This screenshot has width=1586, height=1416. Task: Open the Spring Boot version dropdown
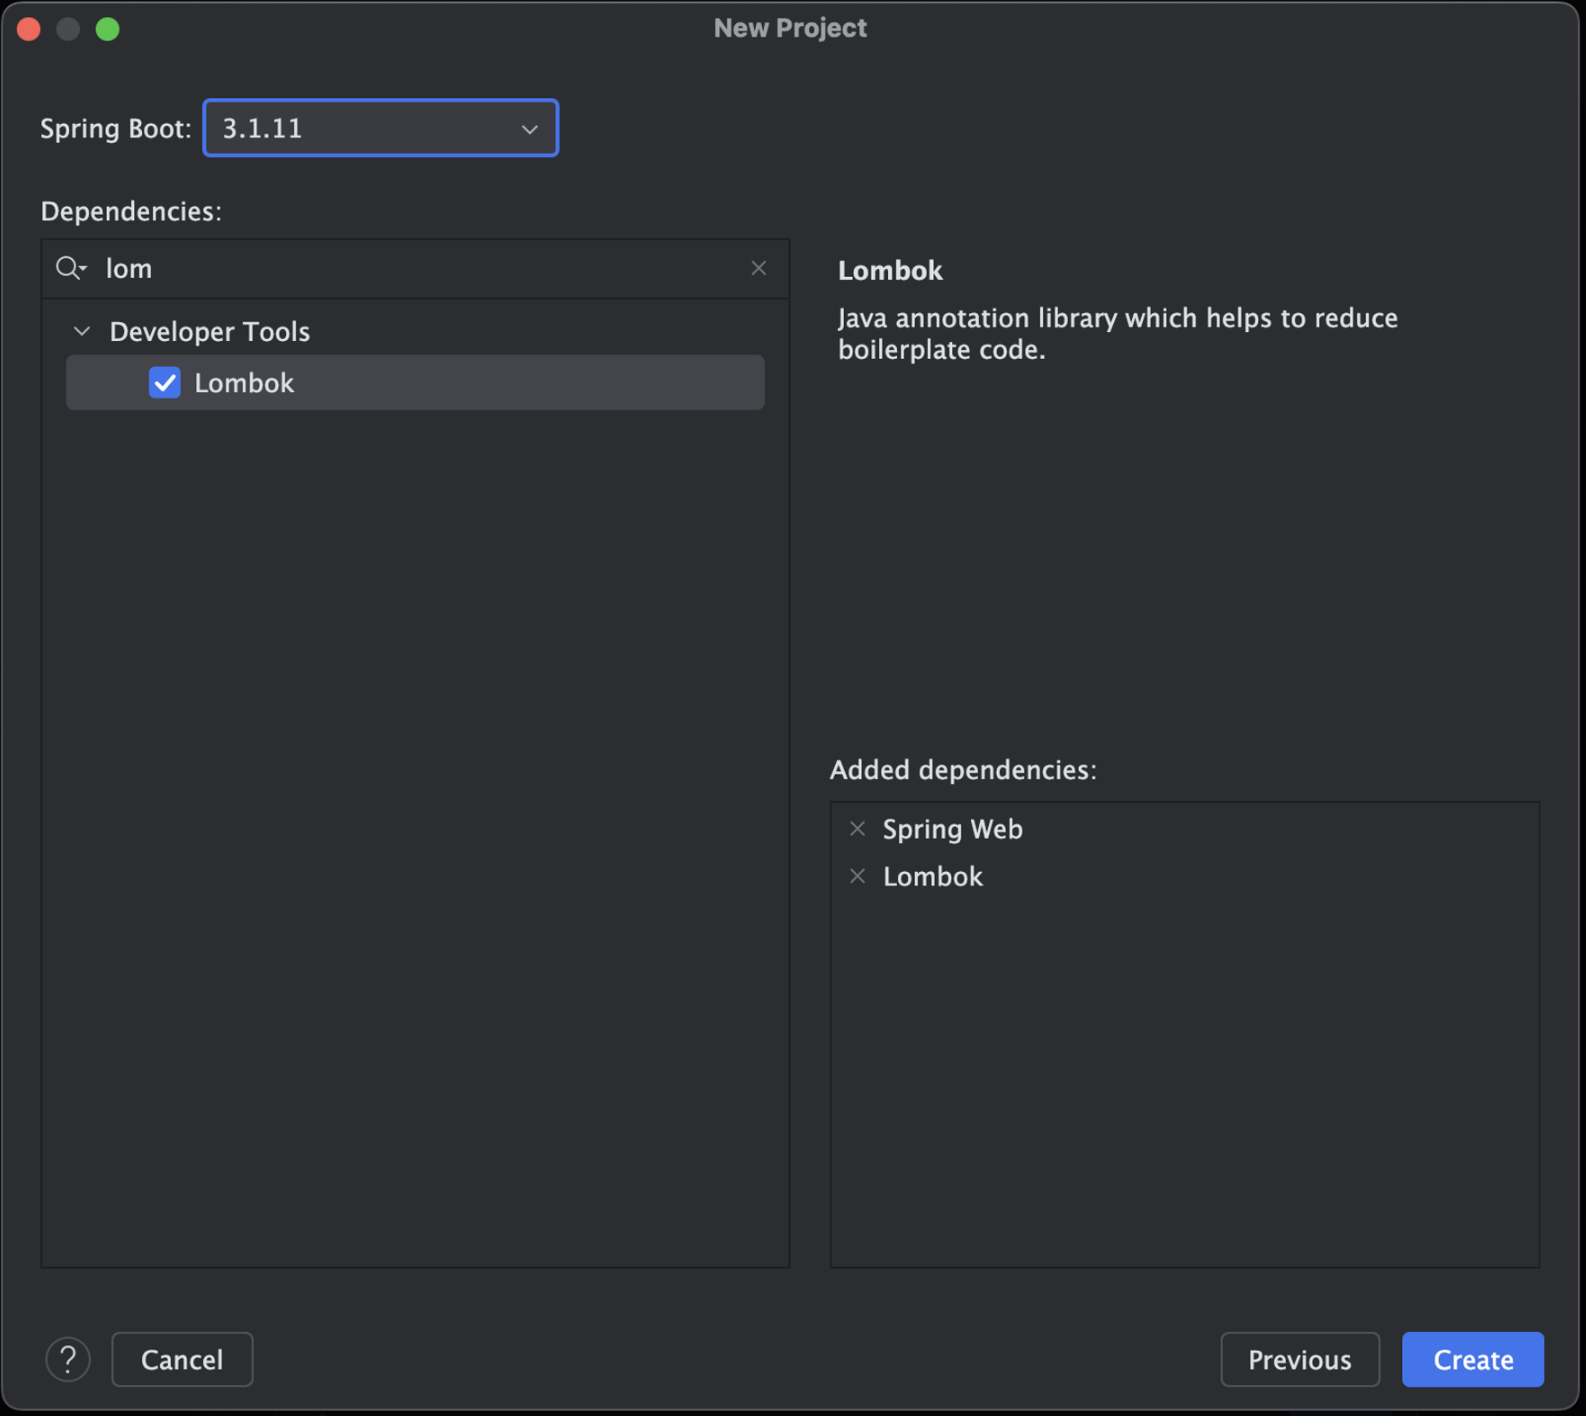tap(380, 128)
